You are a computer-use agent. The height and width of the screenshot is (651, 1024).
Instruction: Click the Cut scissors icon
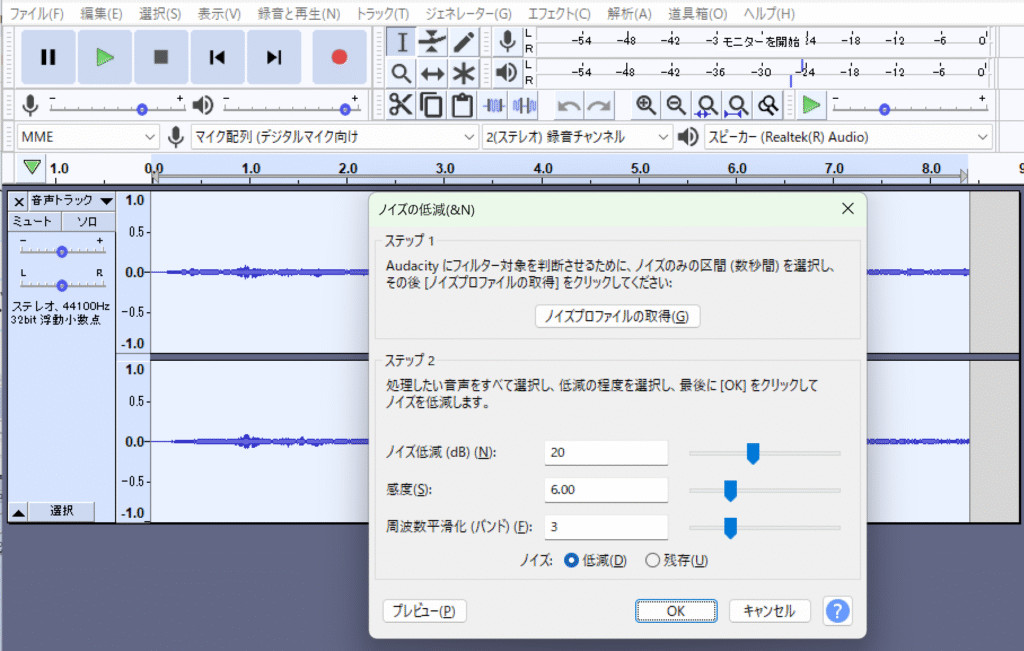pos(401,105)
